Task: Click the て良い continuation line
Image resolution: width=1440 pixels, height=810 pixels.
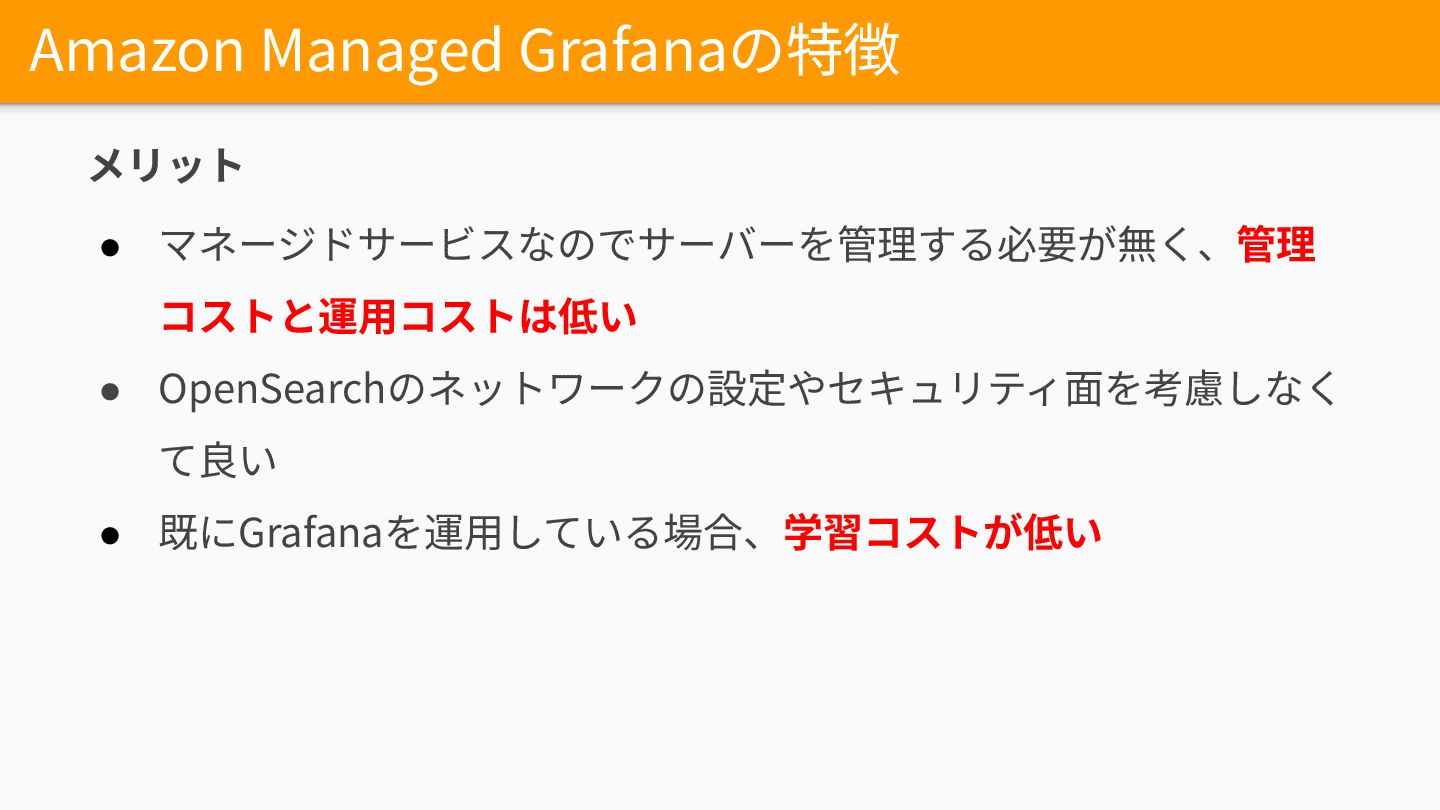Action: (x=218, y=461)
